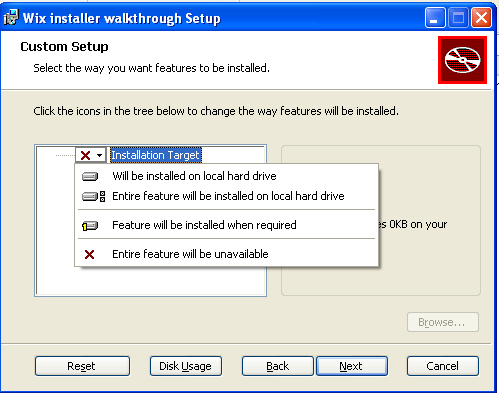499x393 pixels.
Task: Close the Wix installer setup window
Action: [x=481, y=17]
